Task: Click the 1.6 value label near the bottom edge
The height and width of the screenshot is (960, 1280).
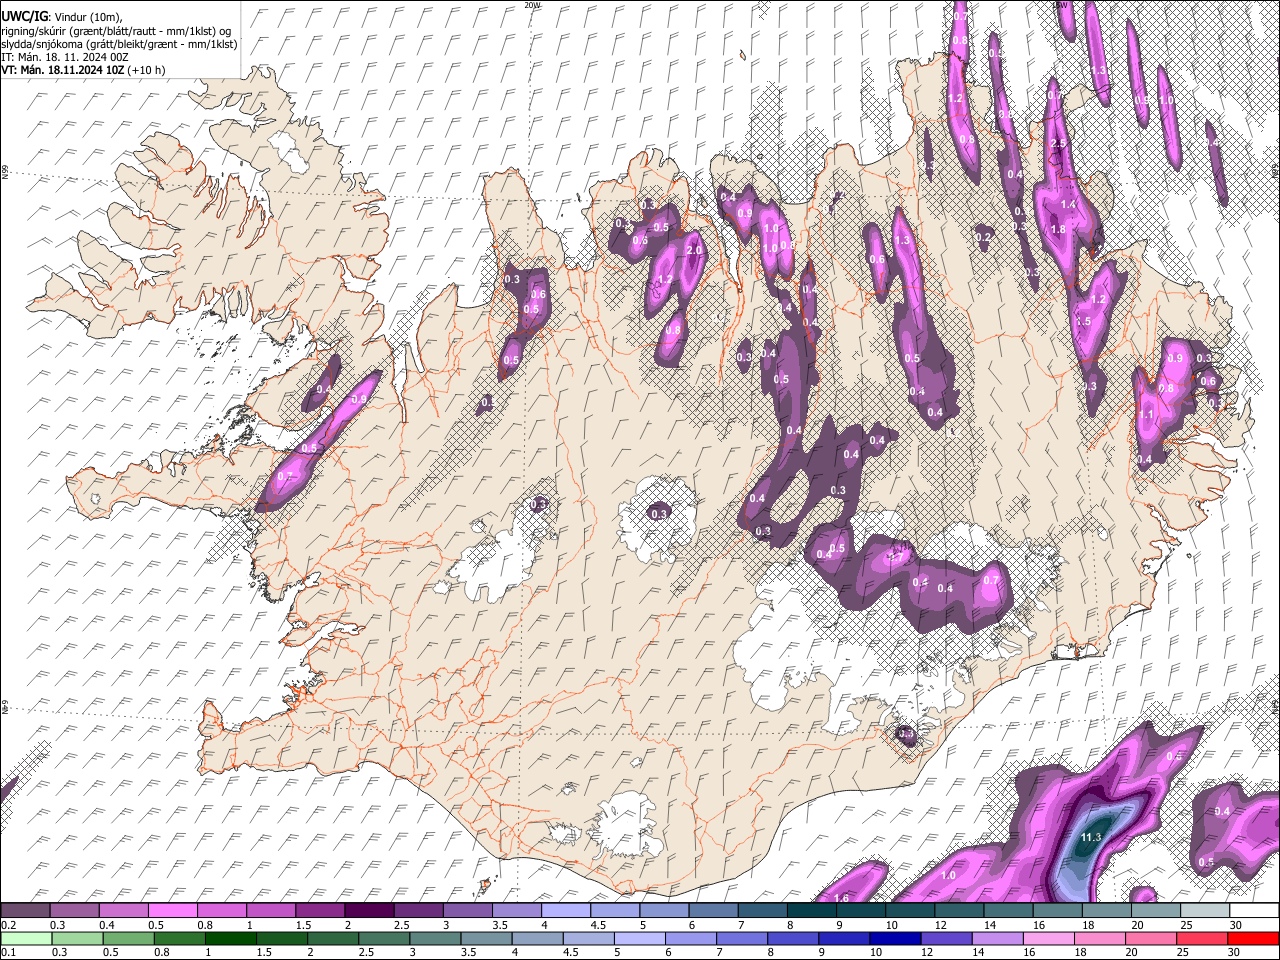Action: click(x=841, y=898)
